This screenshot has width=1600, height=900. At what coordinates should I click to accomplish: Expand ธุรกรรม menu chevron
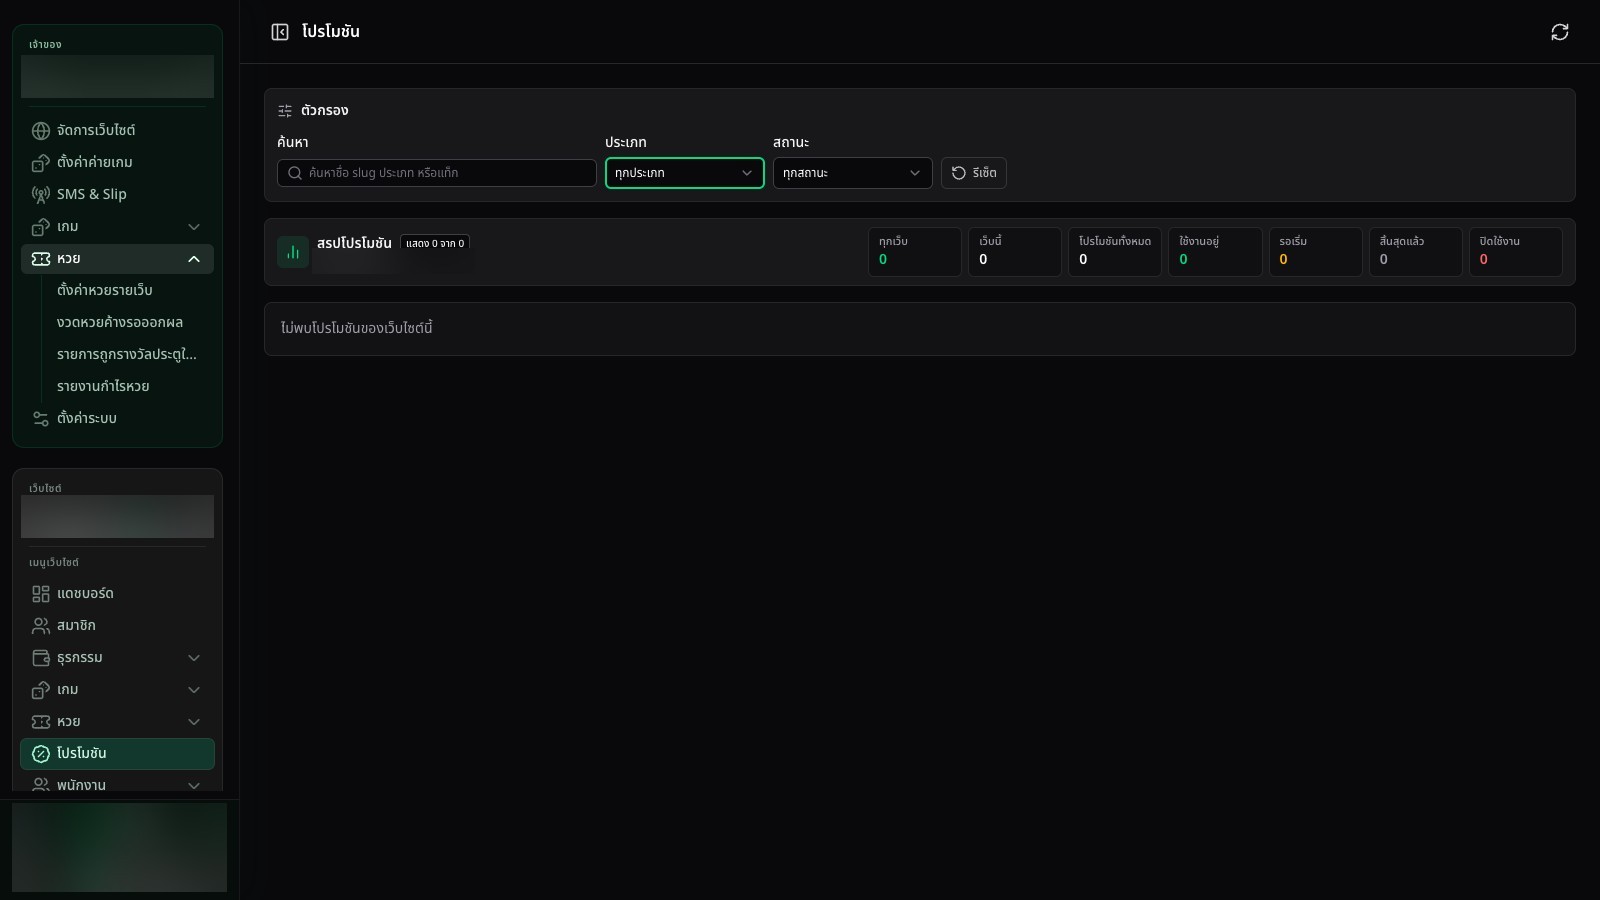194,658
